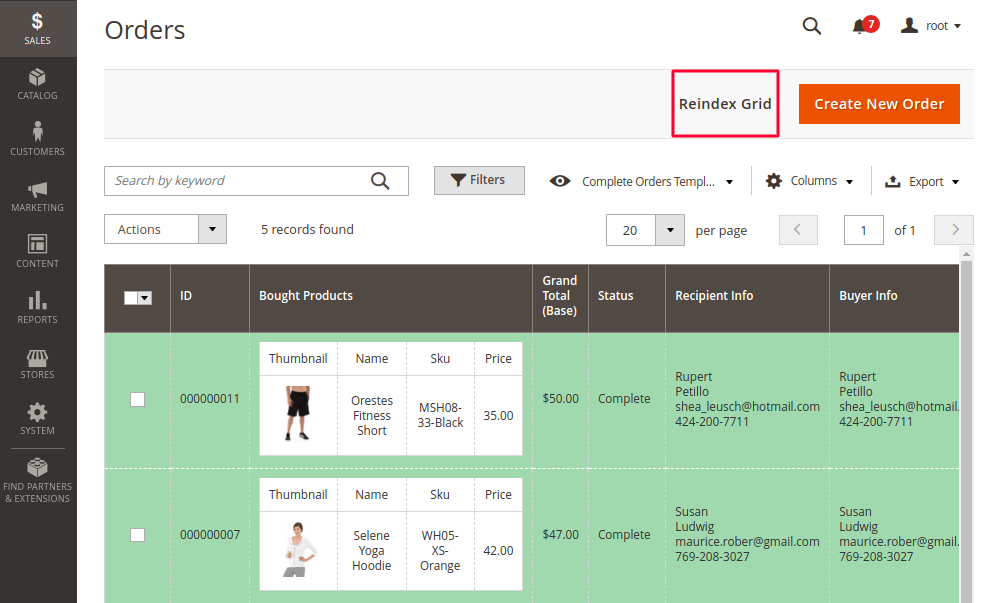Image resolution: width=1000 pixels, height=603 pixels.
Task: Go to the next page
Action: 954,230
